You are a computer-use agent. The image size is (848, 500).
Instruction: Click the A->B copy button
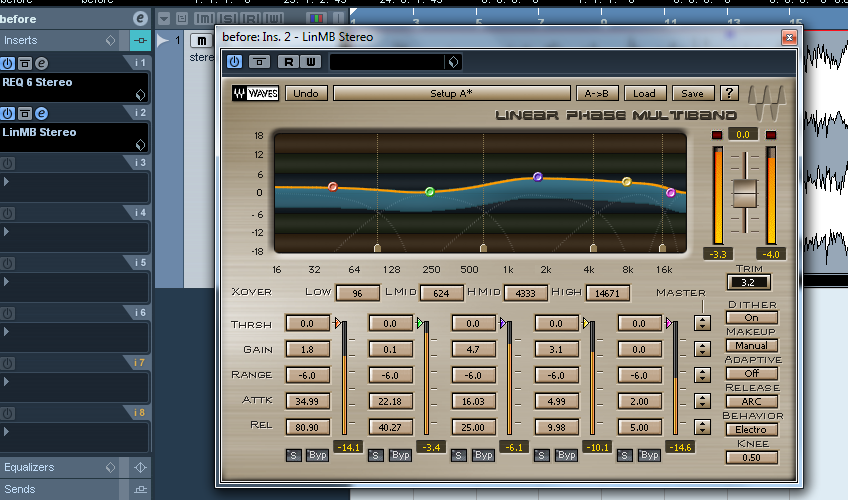click(597, 94)
